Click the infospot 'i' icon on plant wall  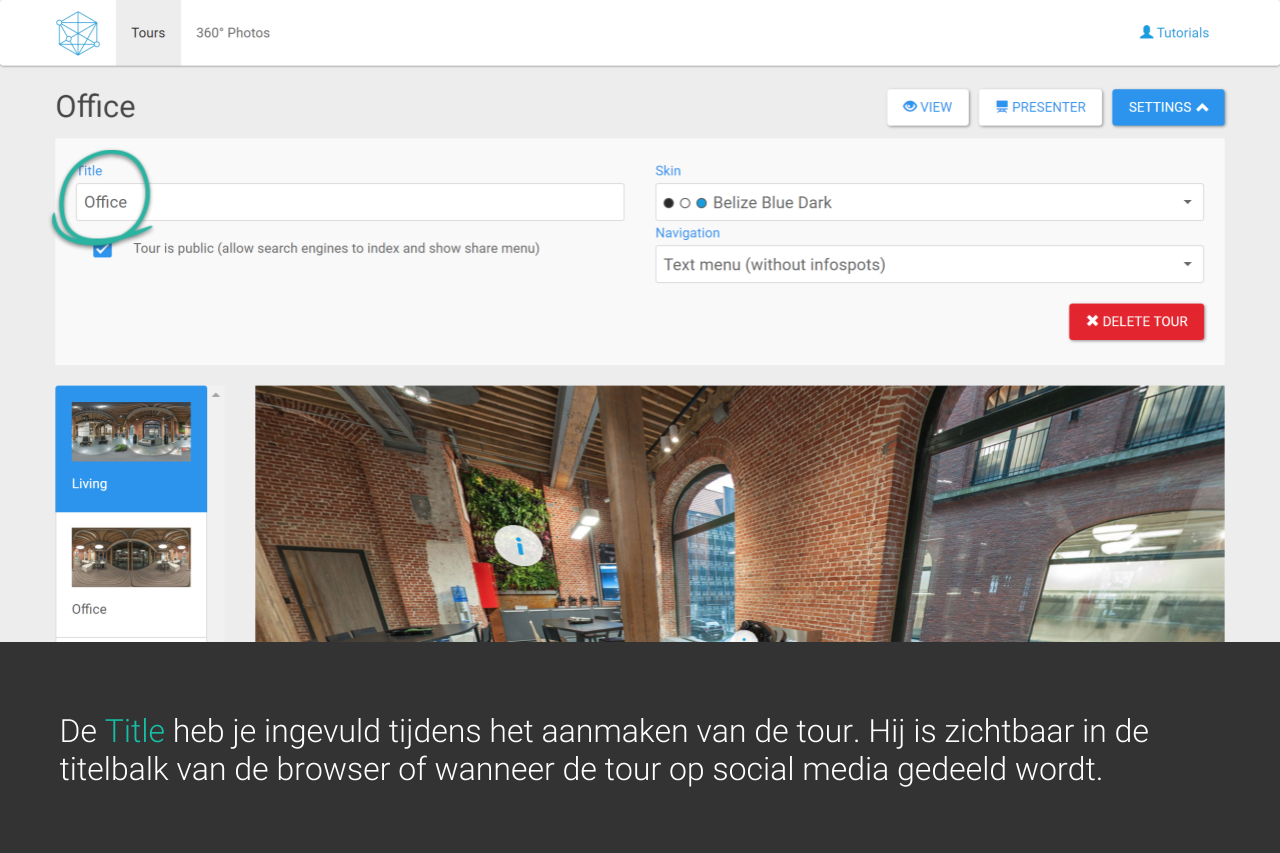coord(519,546)
